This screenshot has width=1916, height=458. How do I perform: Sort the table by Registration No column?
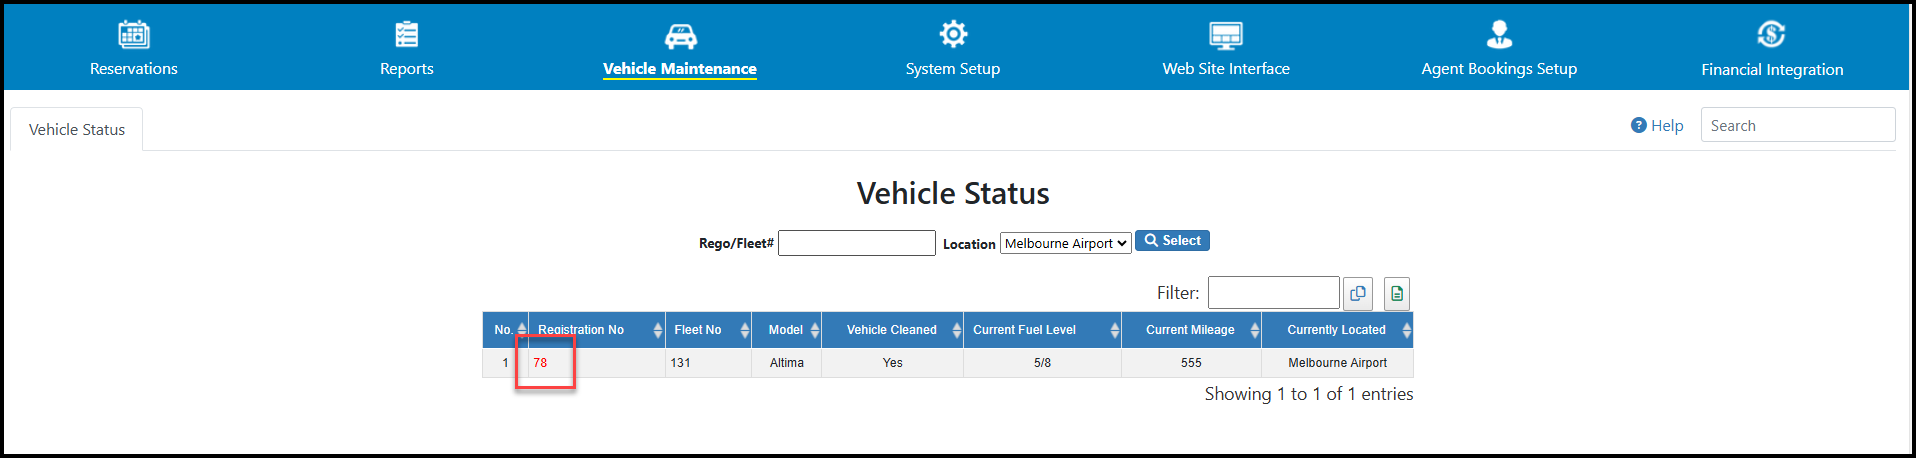597,330
